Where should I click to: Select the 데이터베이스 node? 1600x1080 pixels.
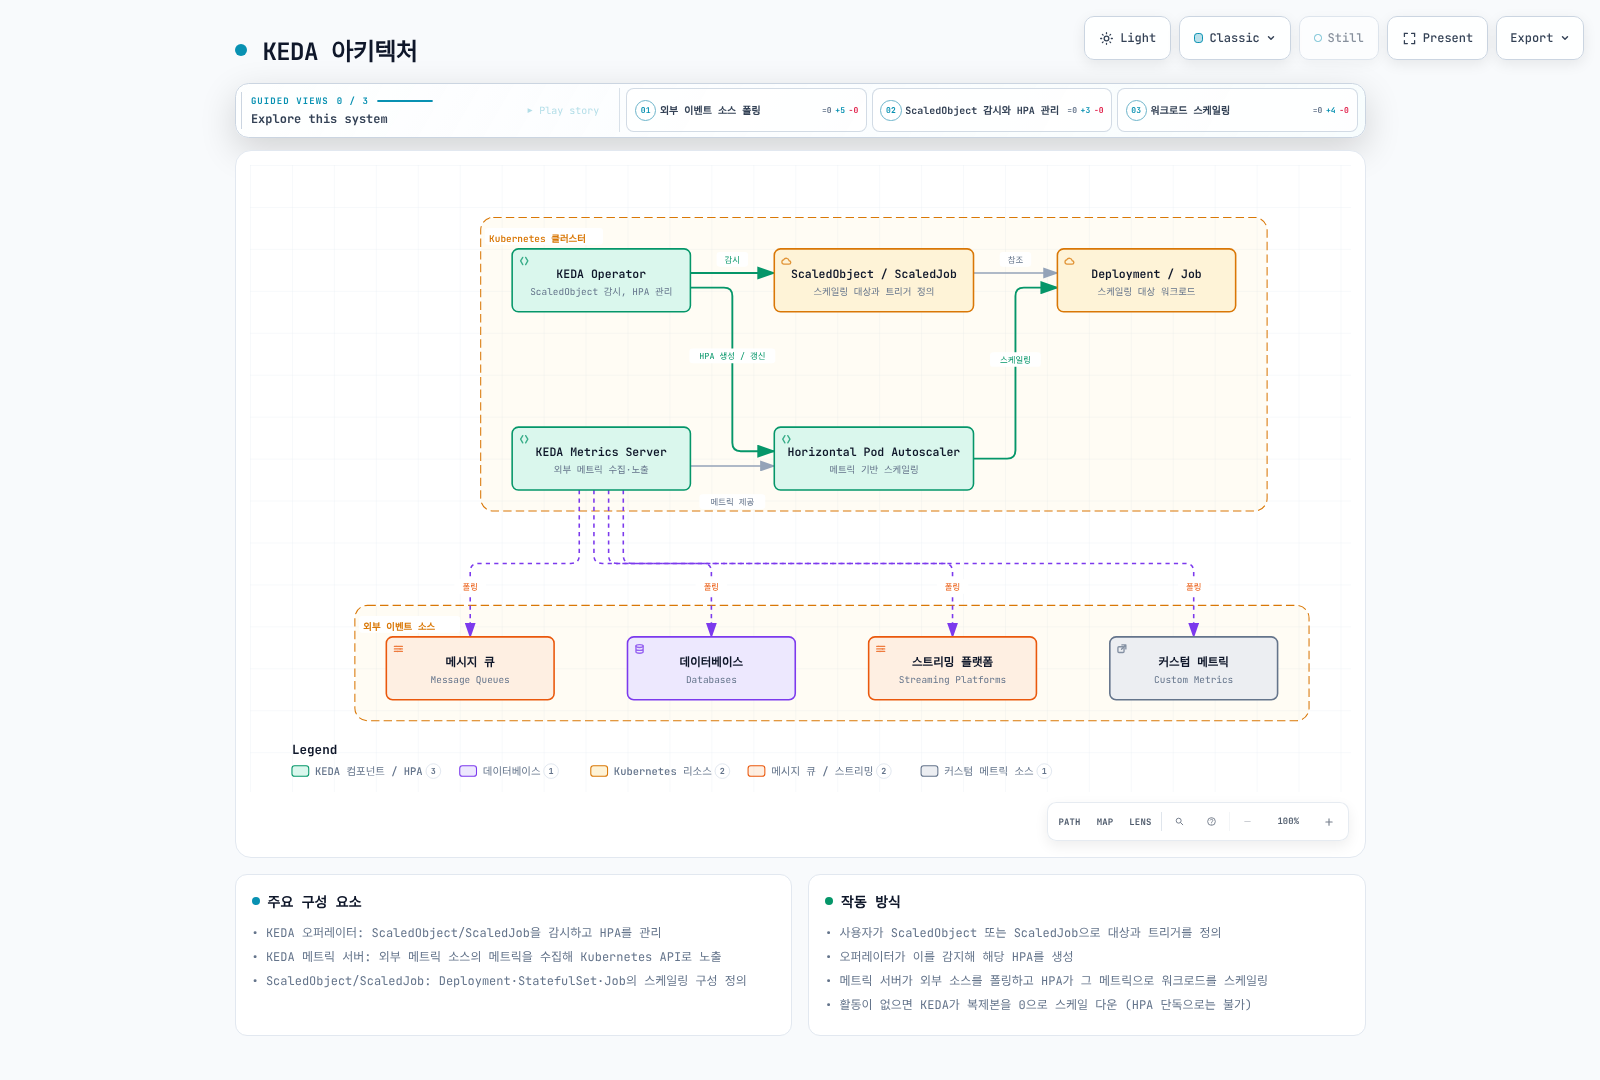[711, 669]
